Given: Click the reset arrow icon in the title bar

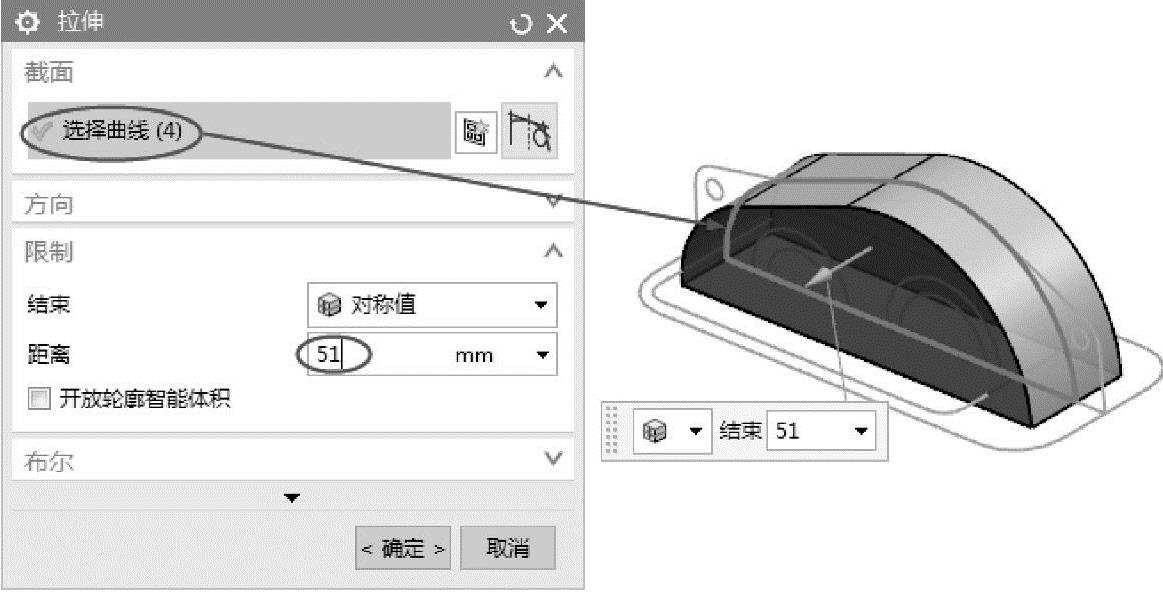Looking at the screenshot, I should pos(521,24).
